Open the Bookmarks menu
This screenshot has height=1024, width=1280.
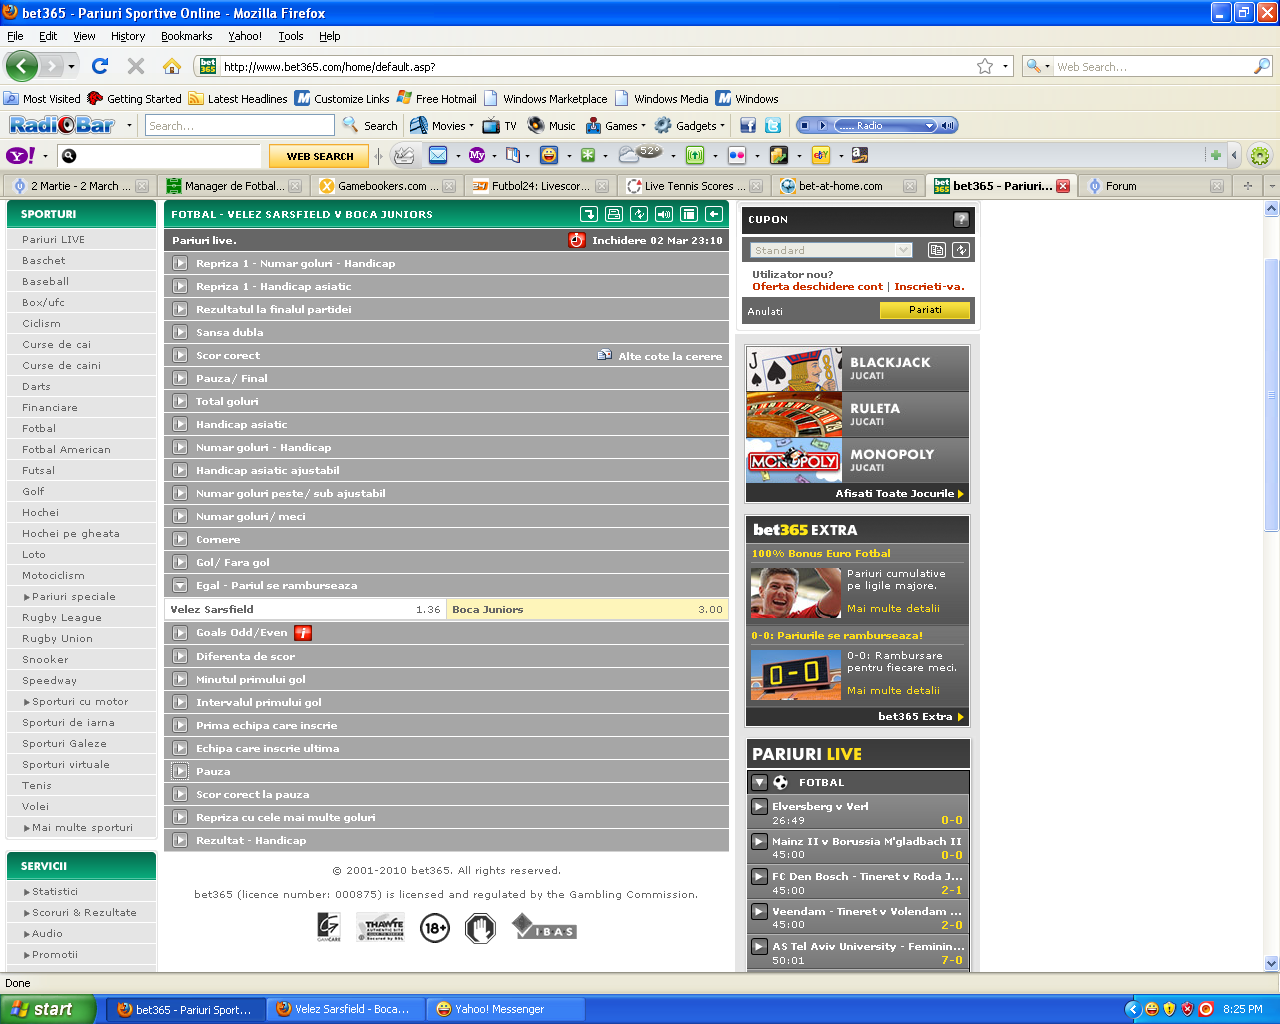186,36
